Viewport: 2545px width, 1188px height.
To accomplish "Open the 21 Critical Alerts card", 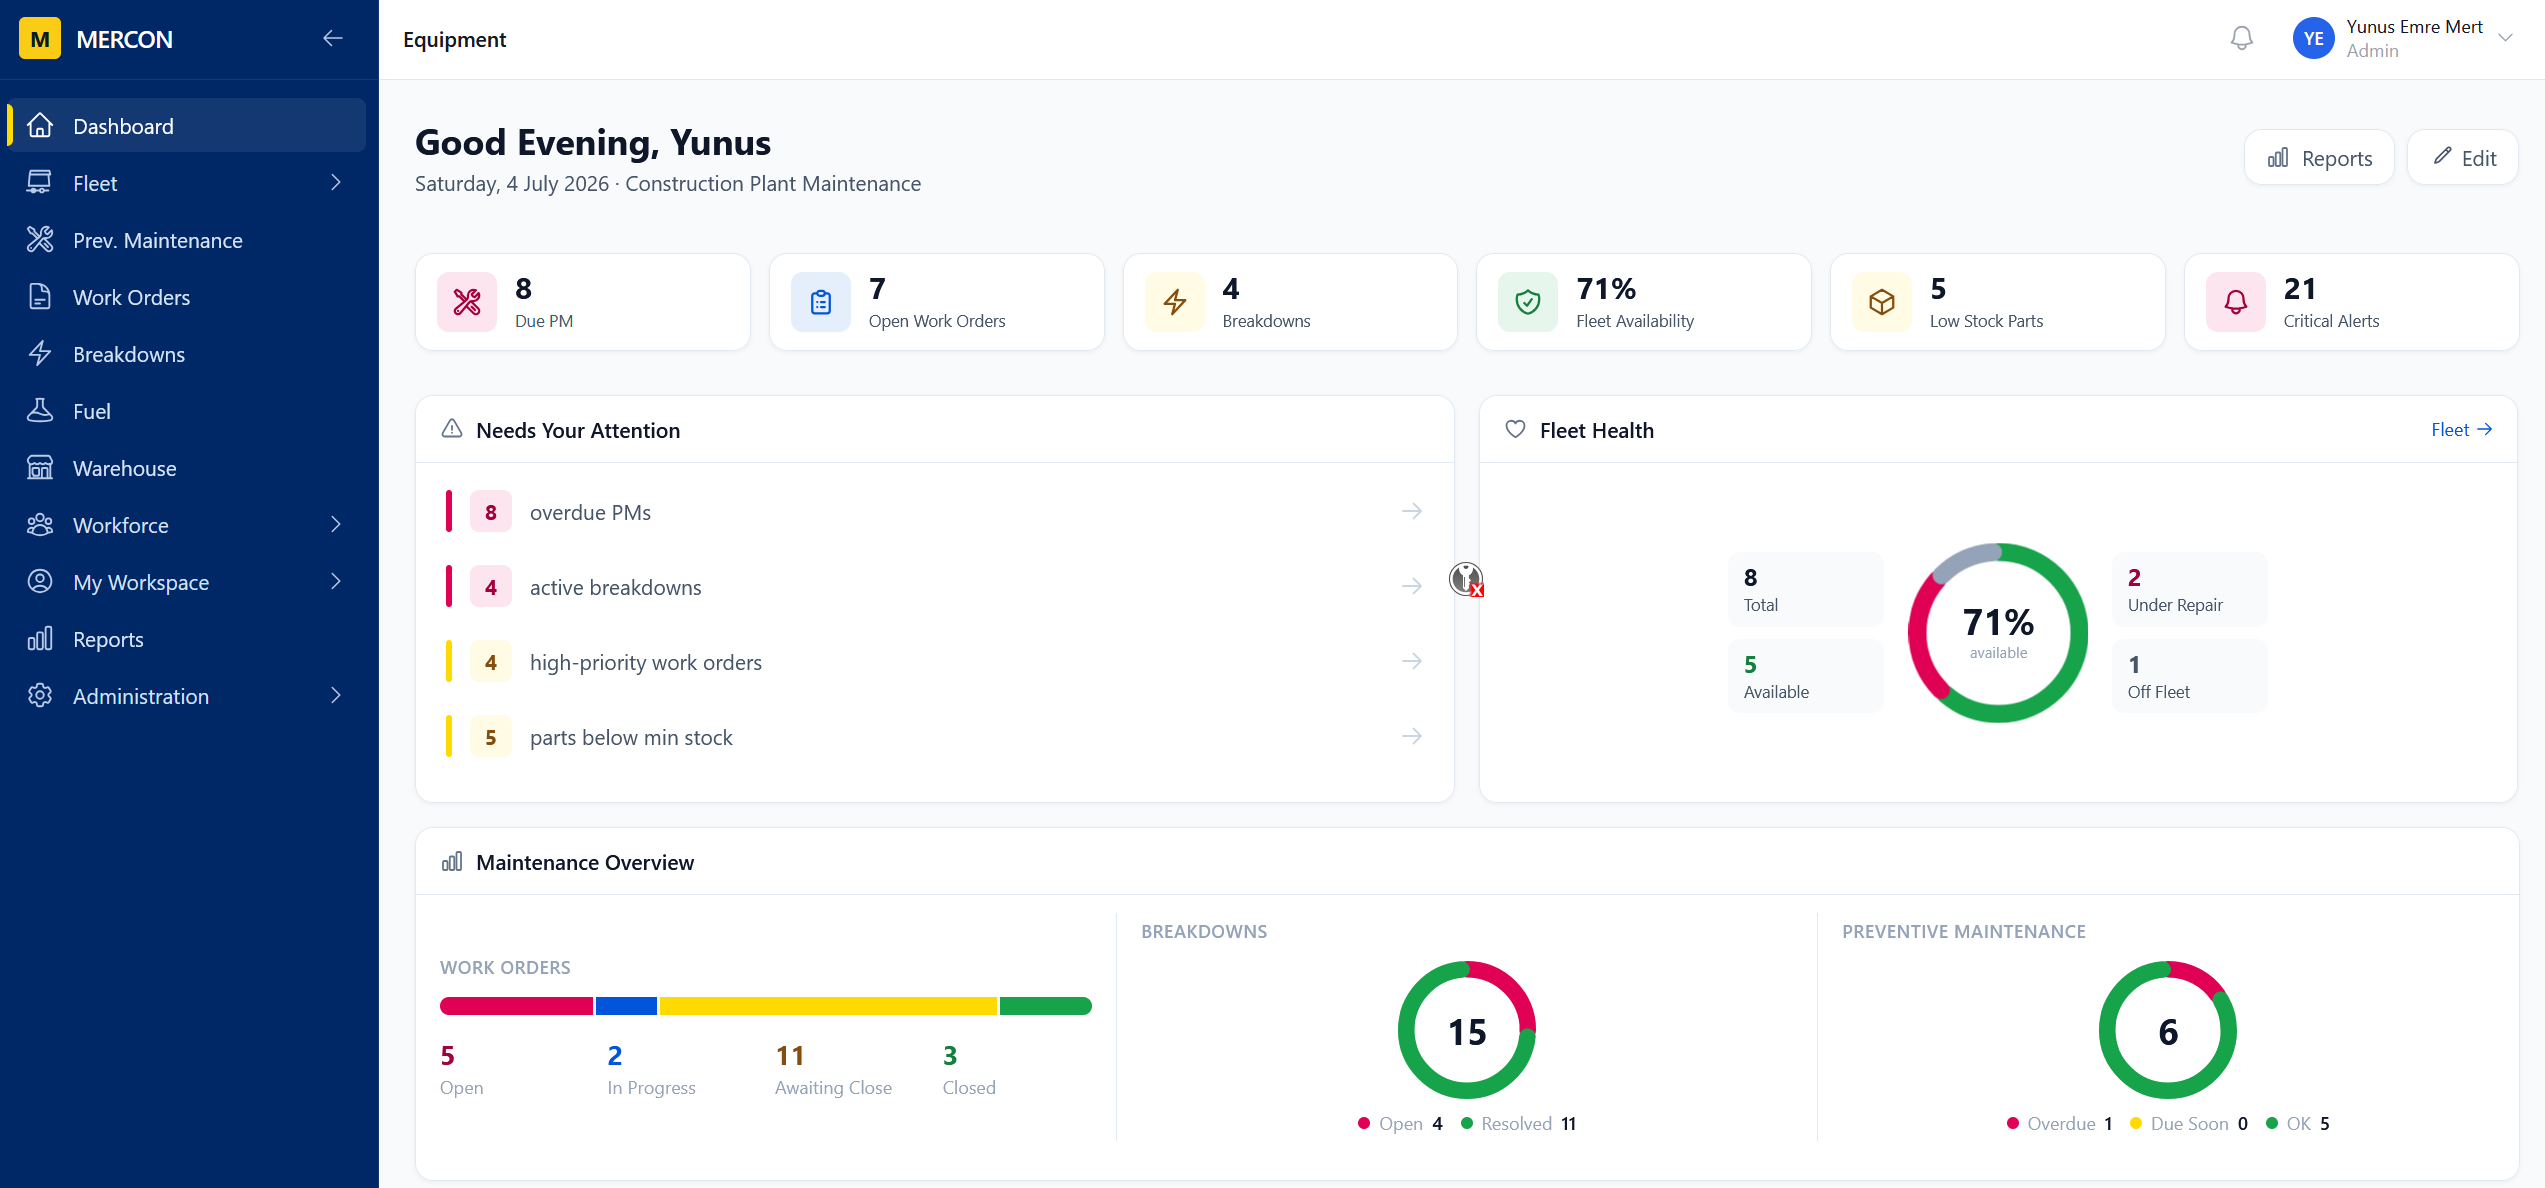I will (x=2352, y=302).
